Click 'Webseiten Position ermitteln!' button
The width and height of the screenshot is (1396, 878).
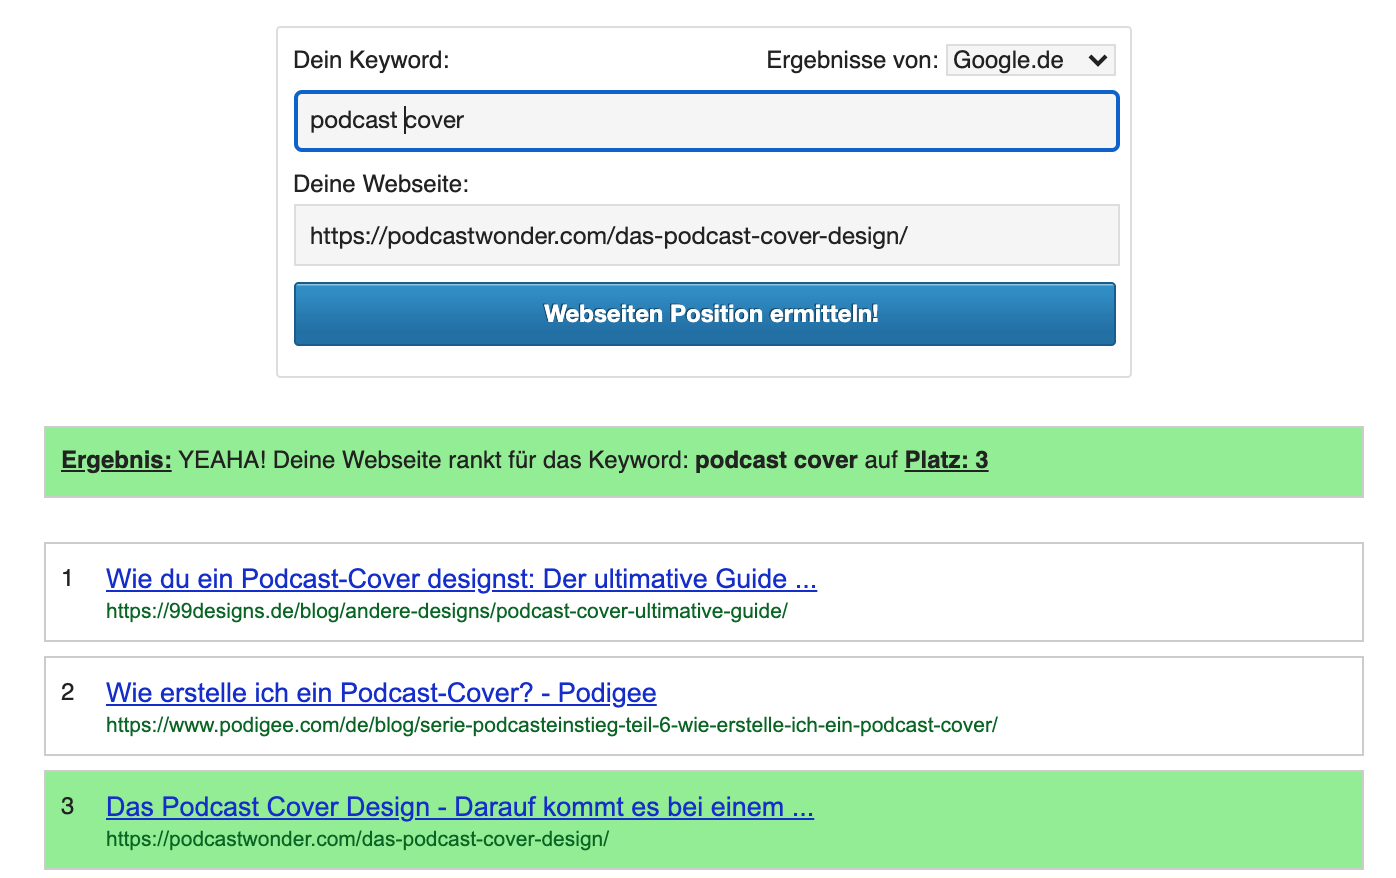coord(704,314)
